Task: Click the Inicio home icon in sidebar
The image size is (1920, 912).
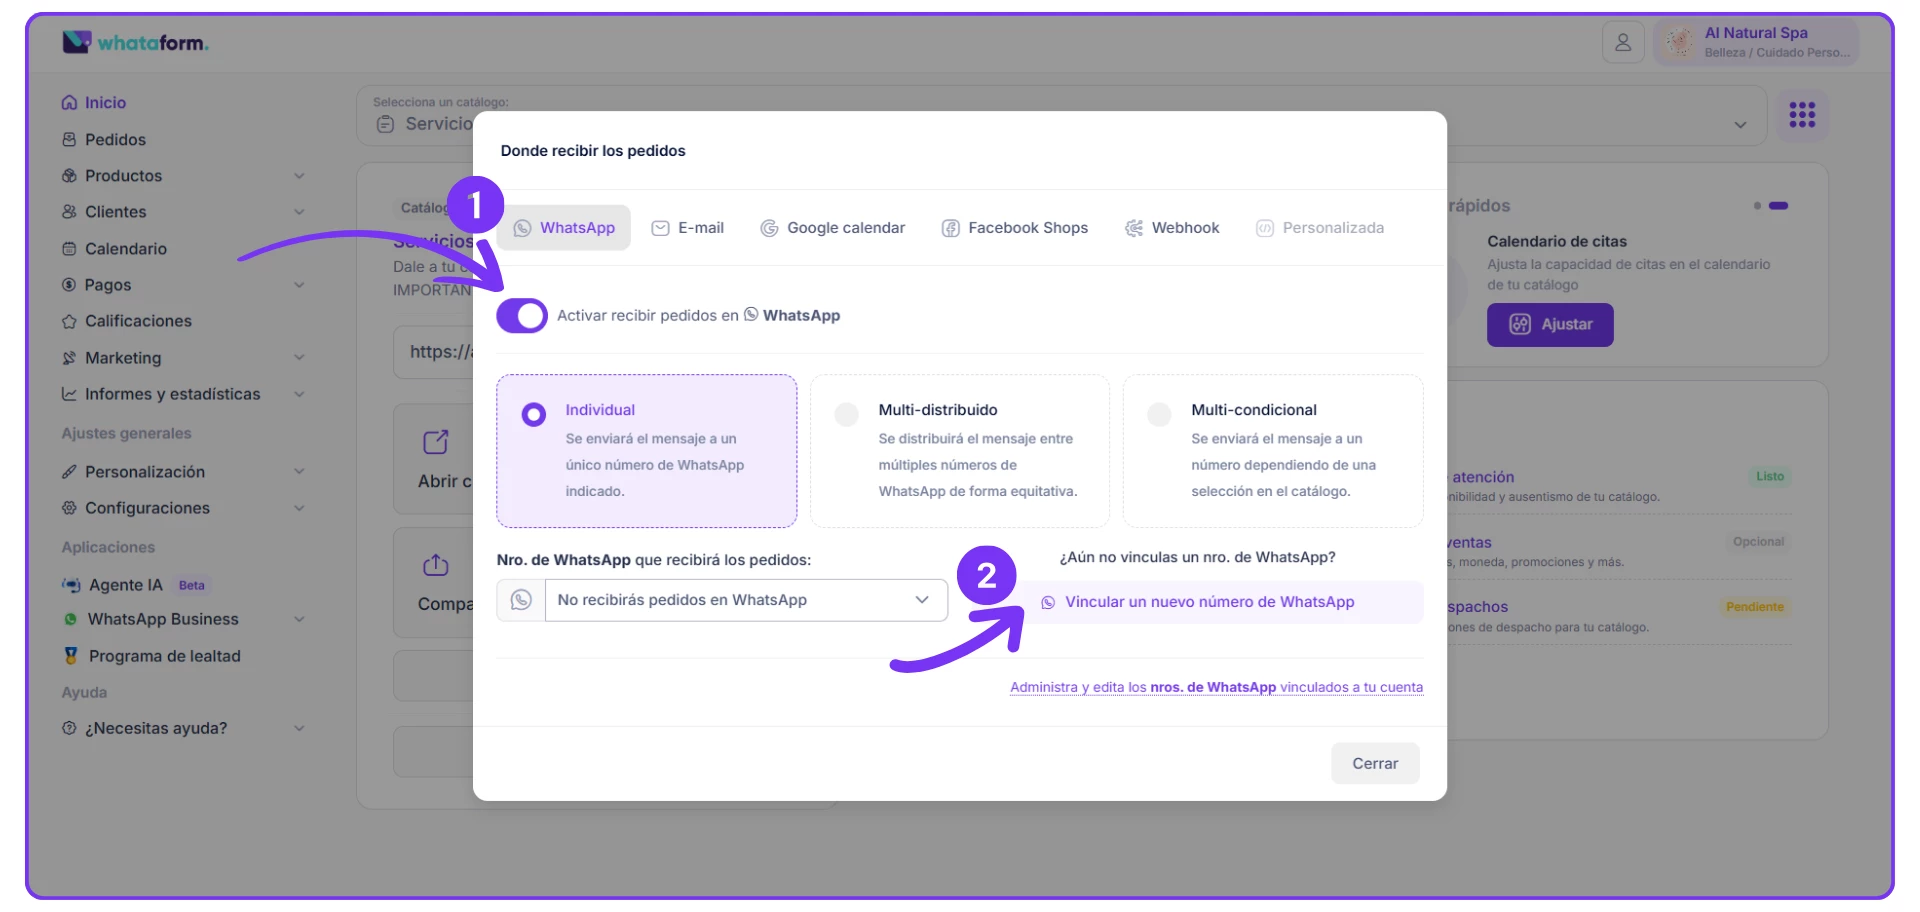Action: coord(69,103)
